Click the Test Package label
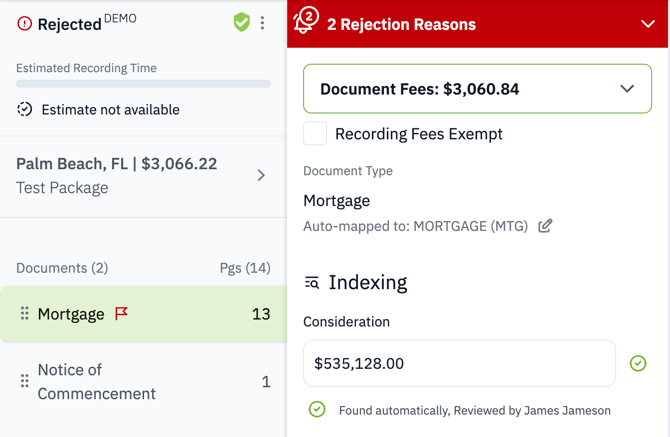This screenshot has height=437, width=670. (62, 188)
